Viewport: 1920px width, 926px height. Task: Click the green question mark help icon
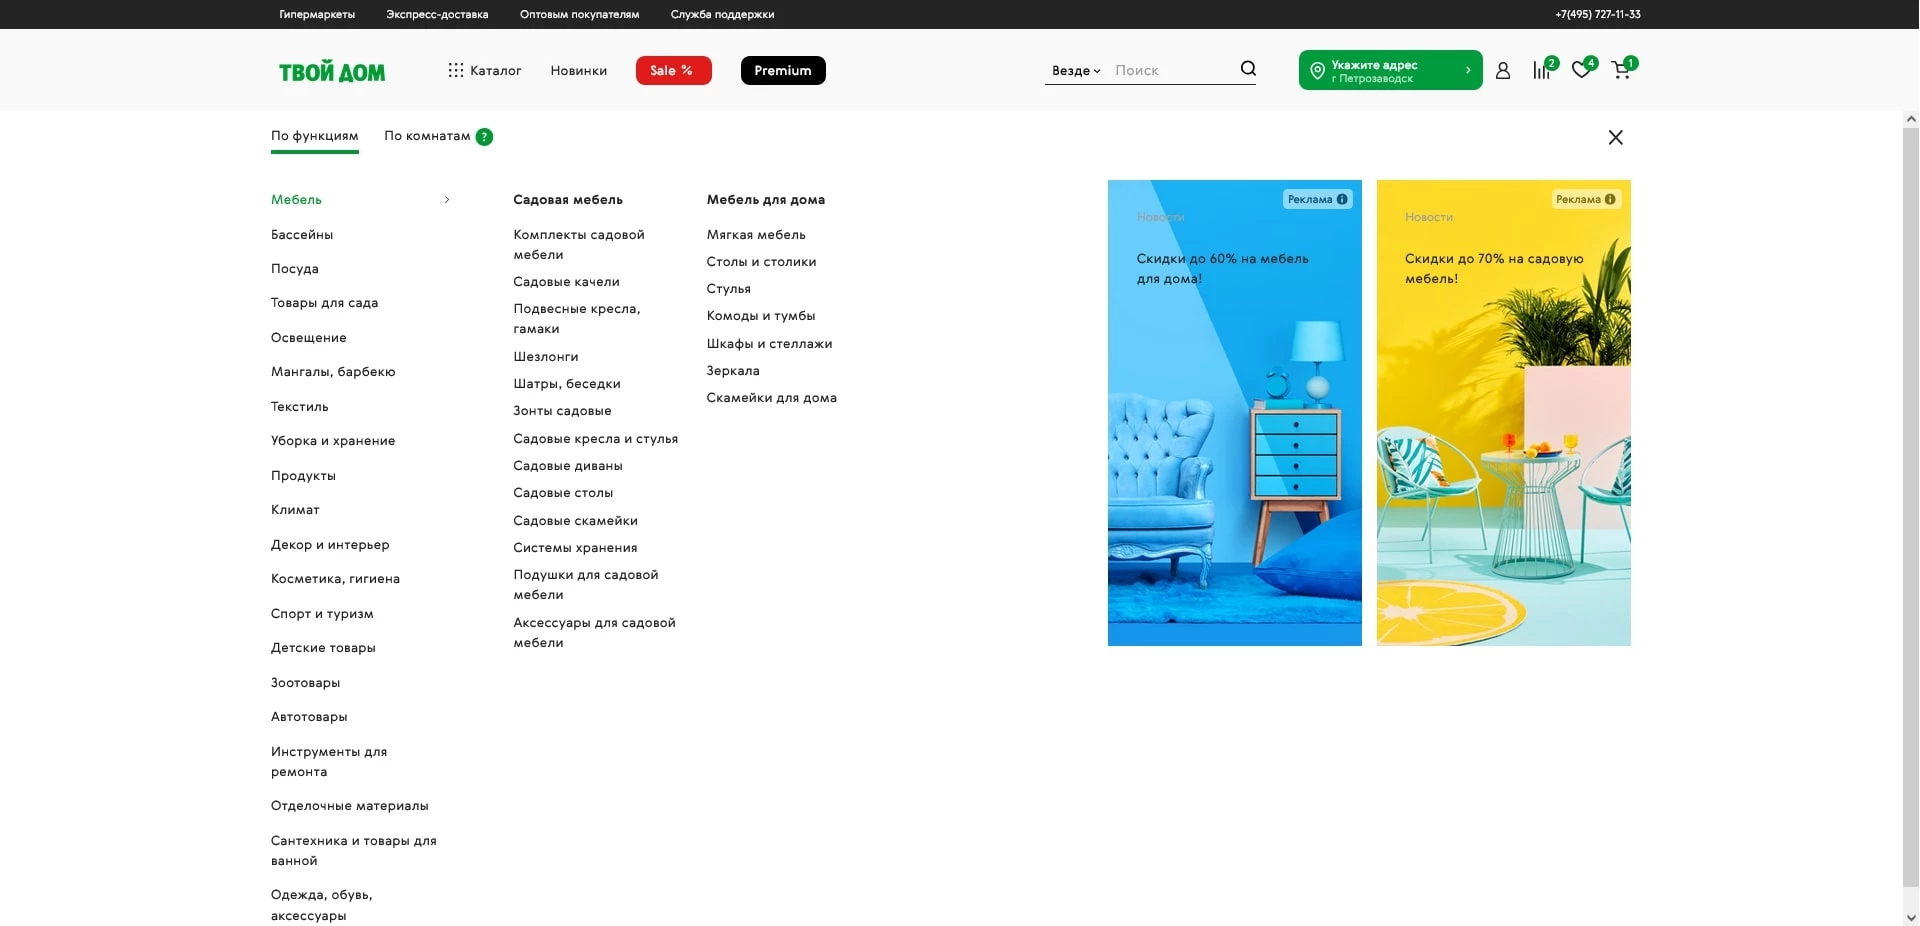(x=484, y=137)
